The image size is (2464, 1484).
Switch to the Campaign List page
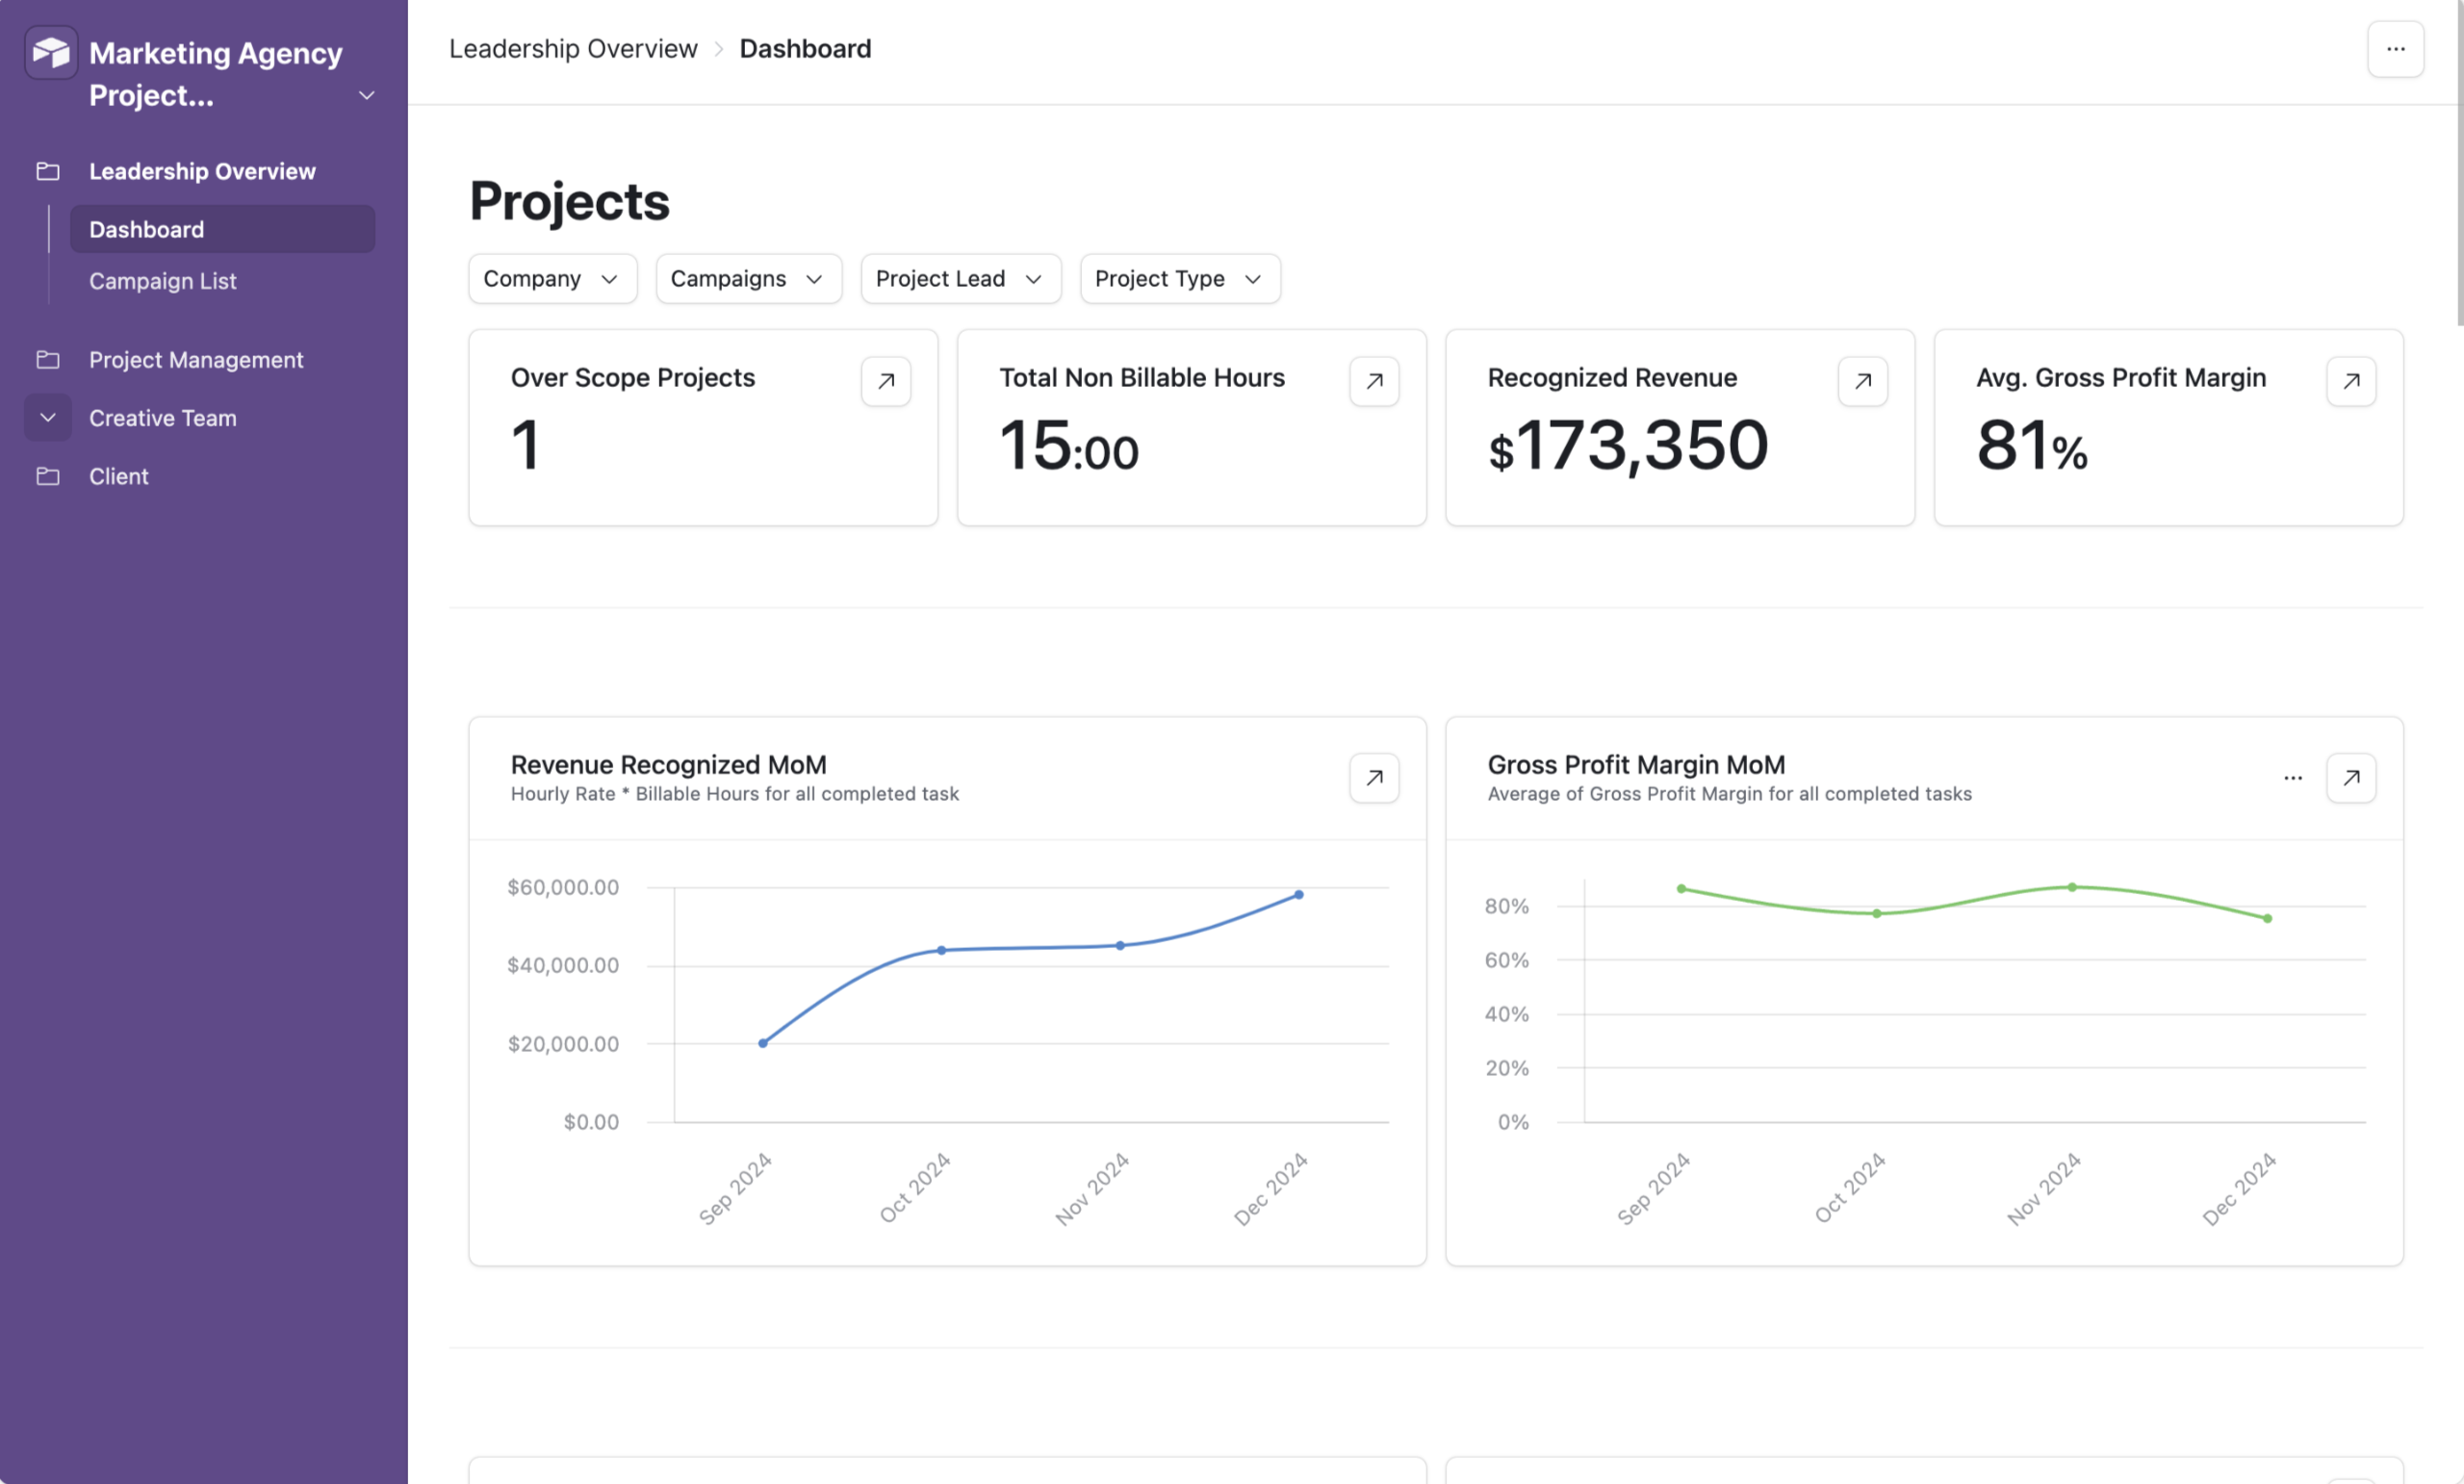[x=163, y=281]
